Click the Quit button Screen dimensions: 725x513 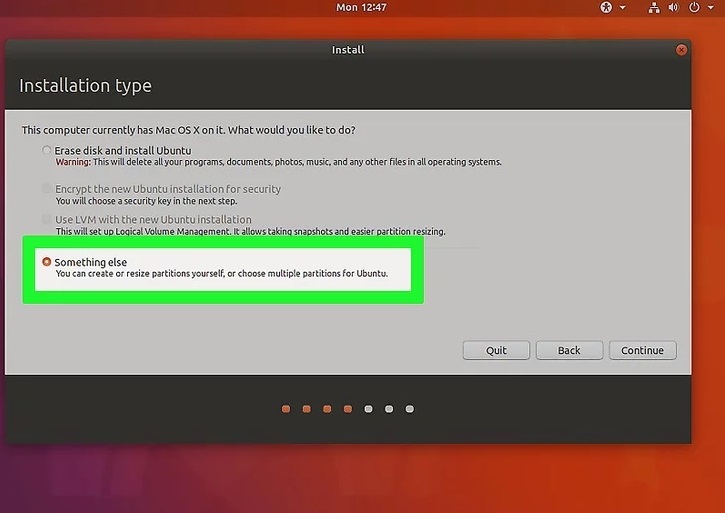coord(496,350)
